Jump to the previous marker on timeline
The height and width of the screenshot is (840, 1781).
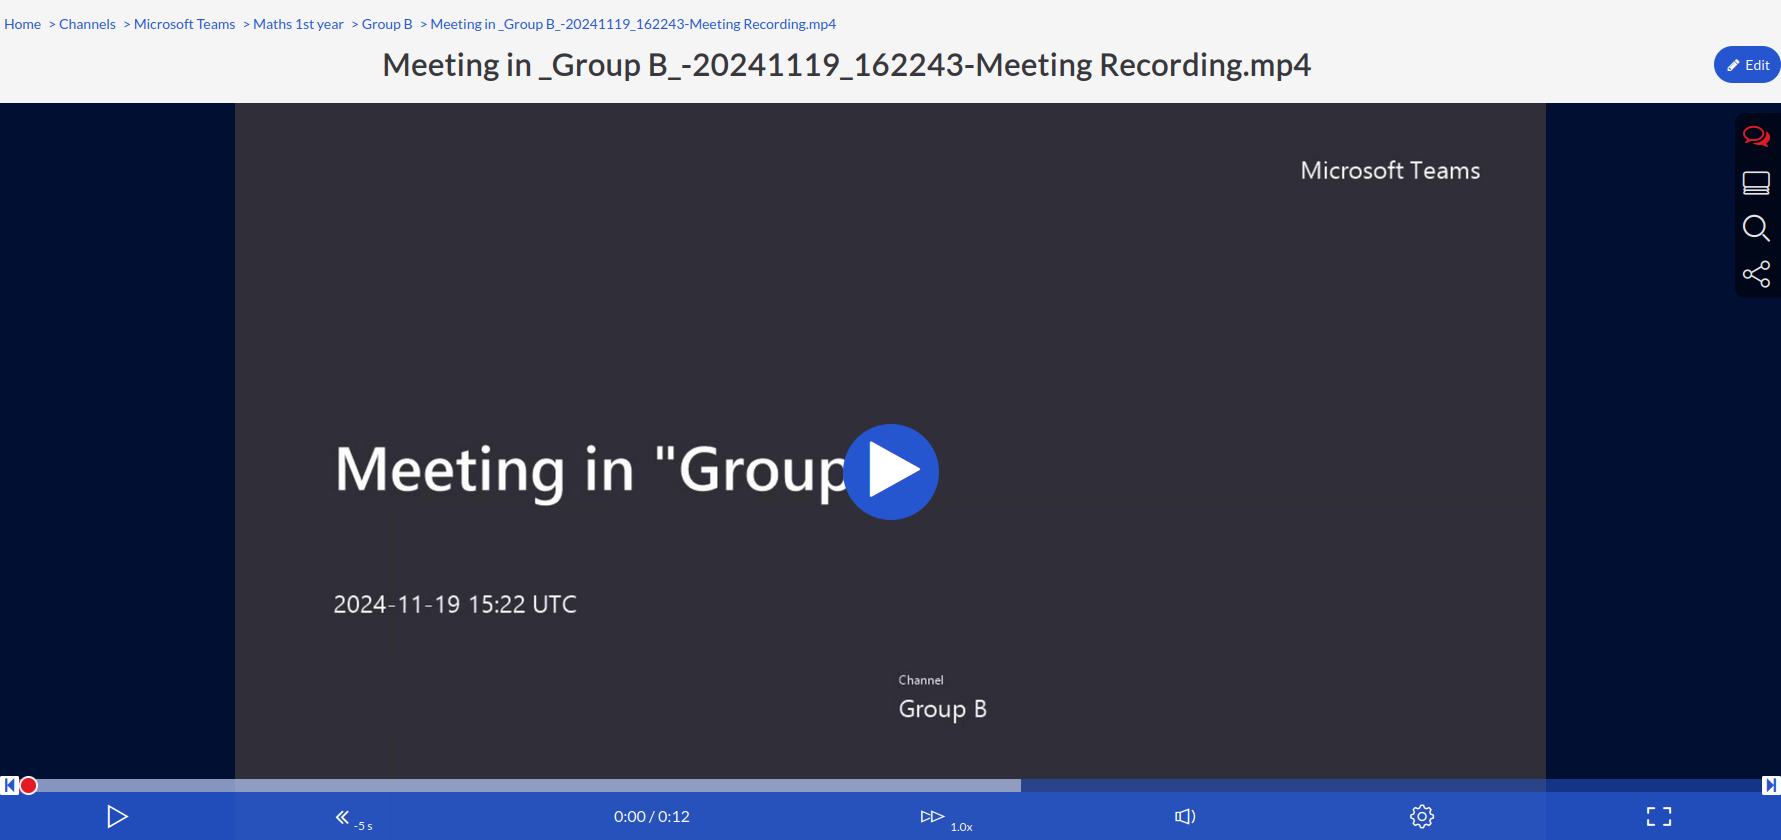(x=10, y=786)
